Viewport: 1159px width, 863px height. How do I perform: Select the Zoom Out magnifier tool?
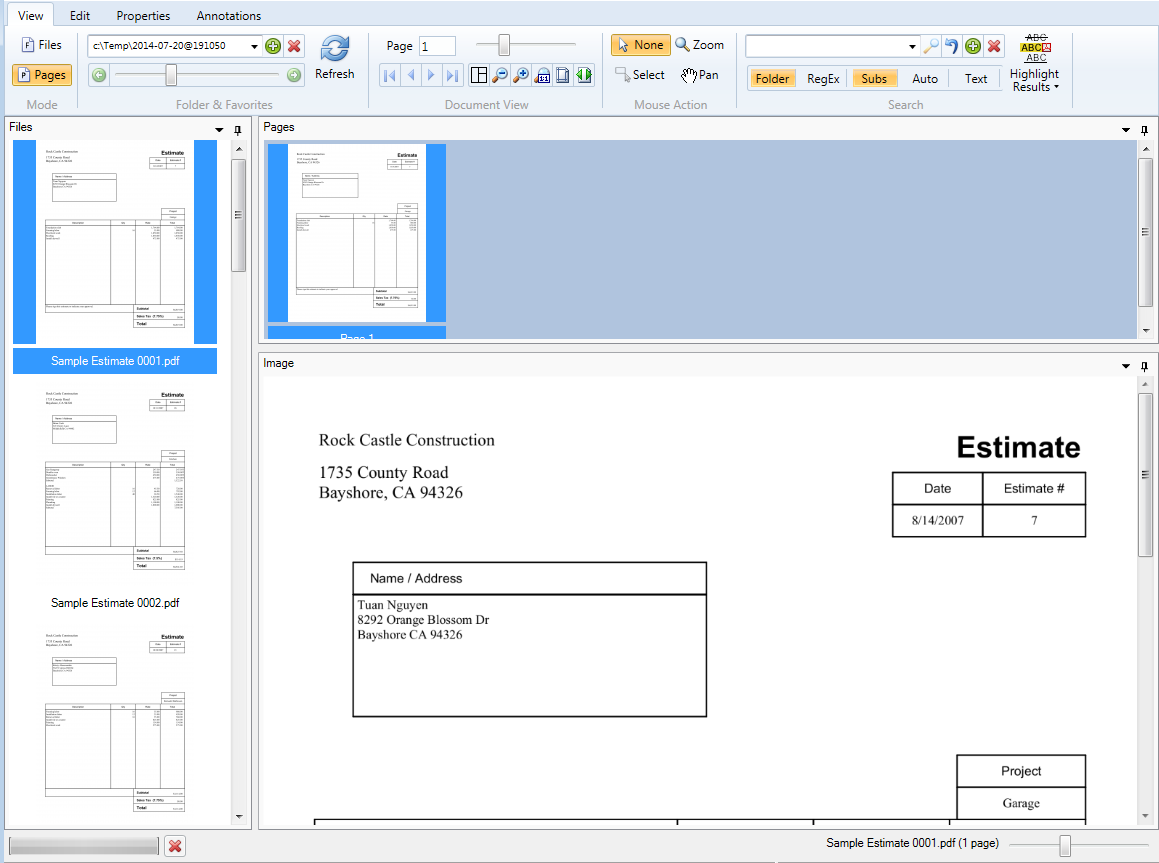point(499,75)
